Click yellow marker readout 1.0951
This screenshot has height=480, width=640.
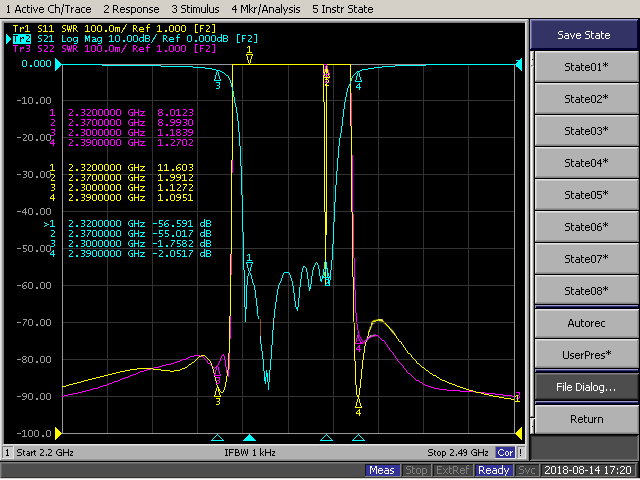coord(176,198)
